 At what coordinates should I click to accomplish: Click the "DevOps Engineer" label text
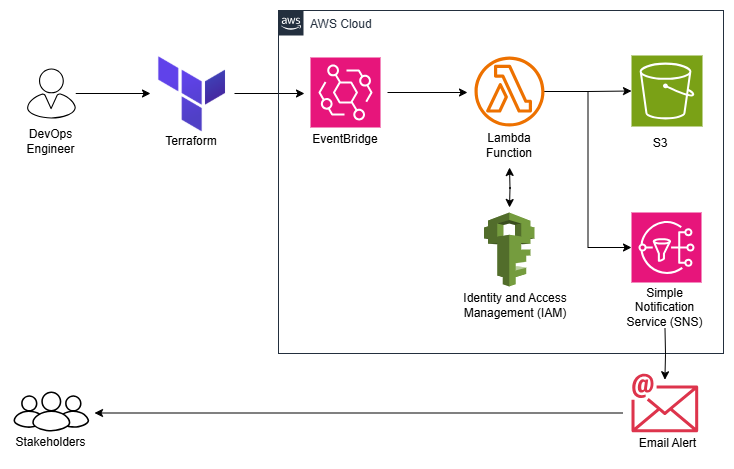click(x=51, y=141)
